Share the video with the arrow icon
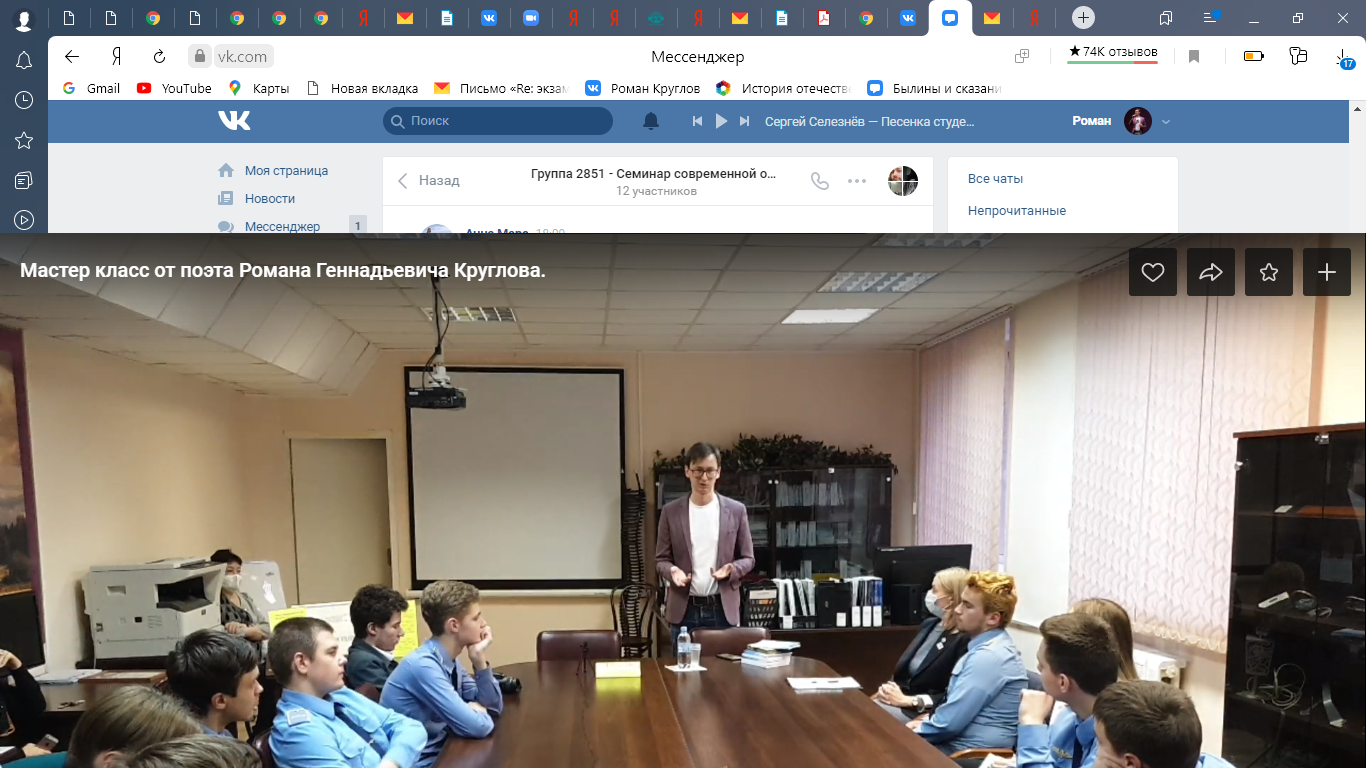The height and width of the screenshot is (768, 1366). tap(1211, 272)
